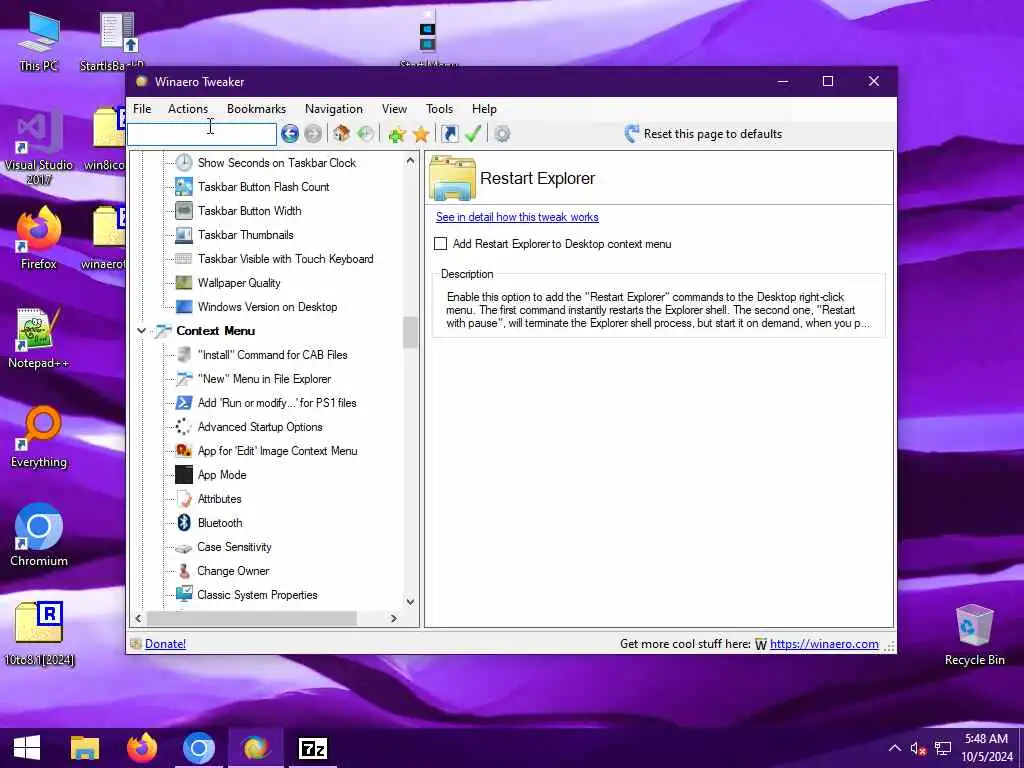The image size is (1024, 768).
Task: Select the Recycle Bin desktop icon
Action: (x=974, y=635)
